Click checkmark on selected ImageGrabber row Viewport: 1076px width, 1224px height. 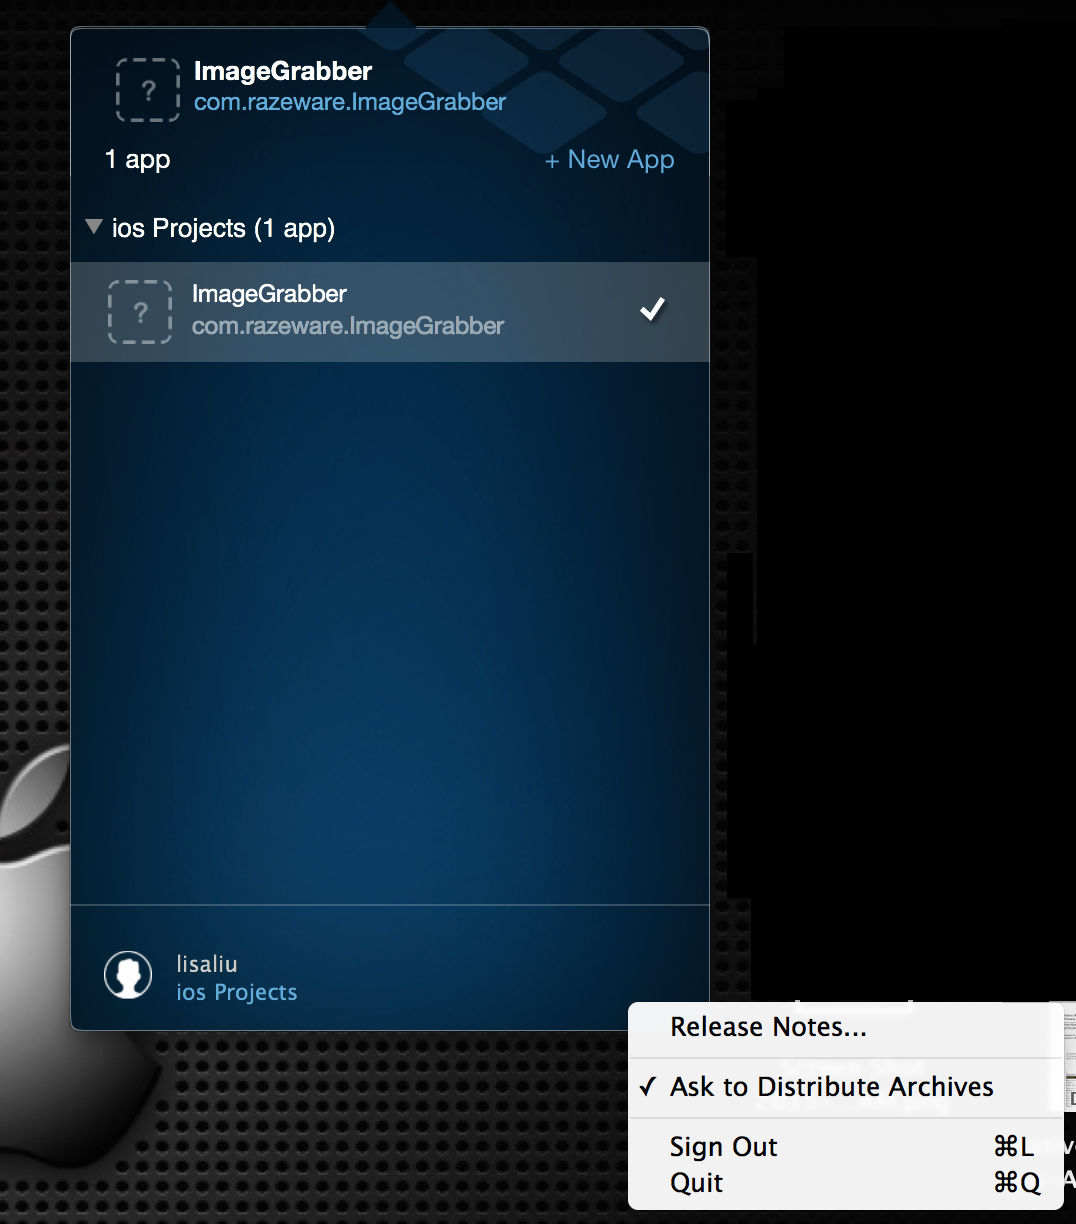pos(652,310)
